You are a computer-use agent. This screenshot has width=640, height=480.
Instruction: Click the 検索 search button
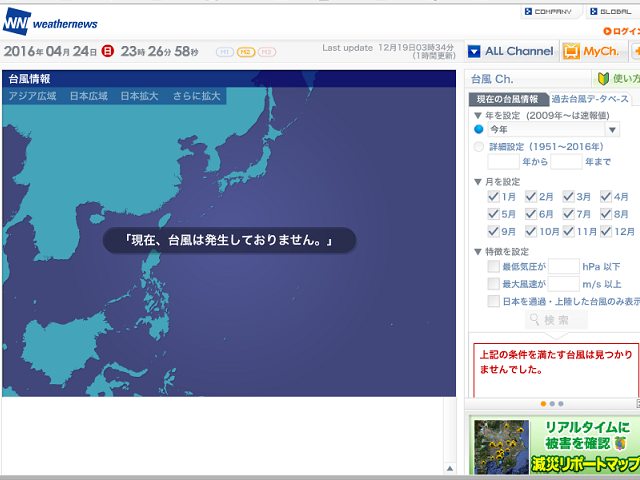556,320
